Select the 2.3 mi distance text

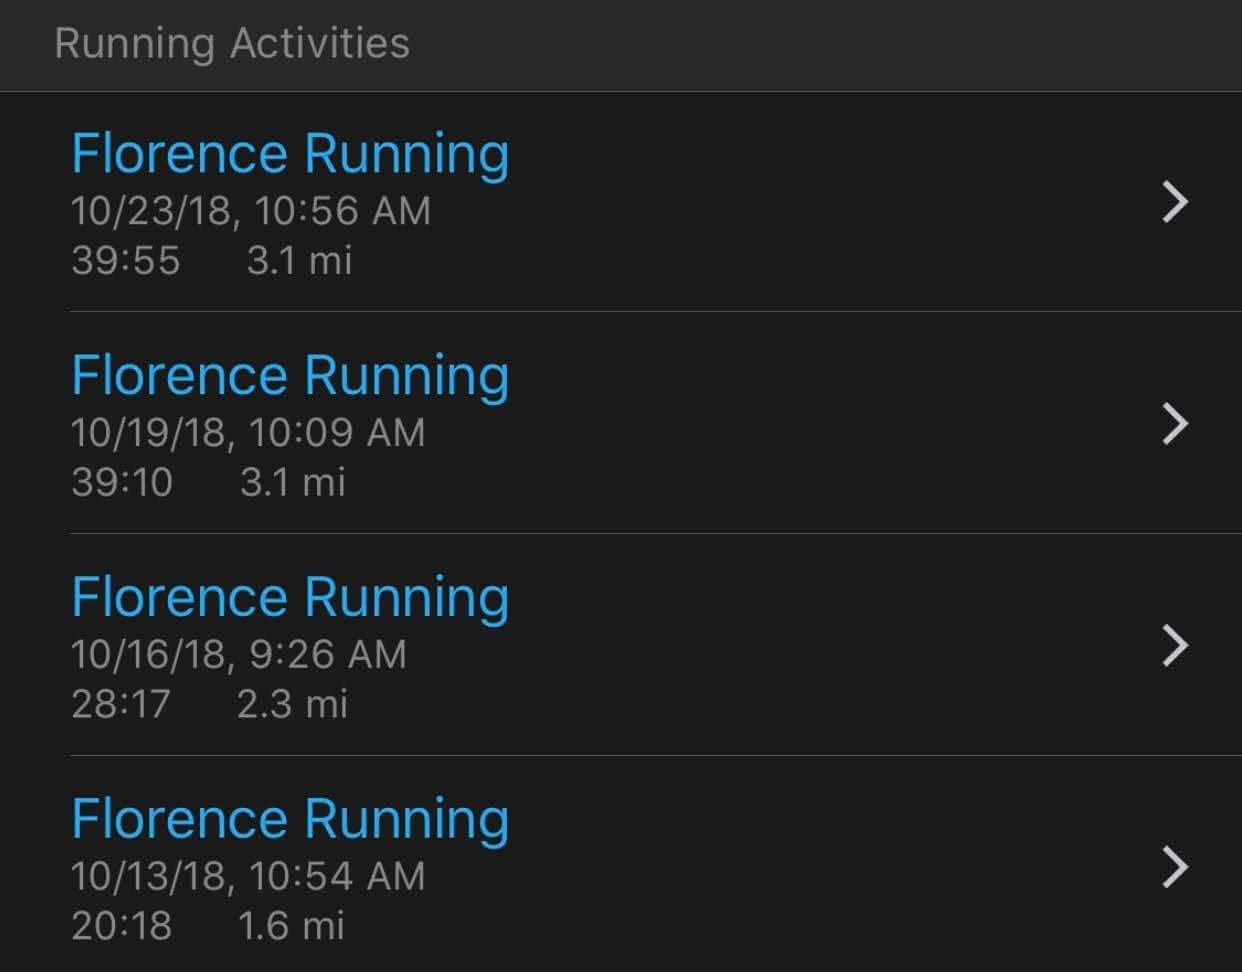point(292,705)
